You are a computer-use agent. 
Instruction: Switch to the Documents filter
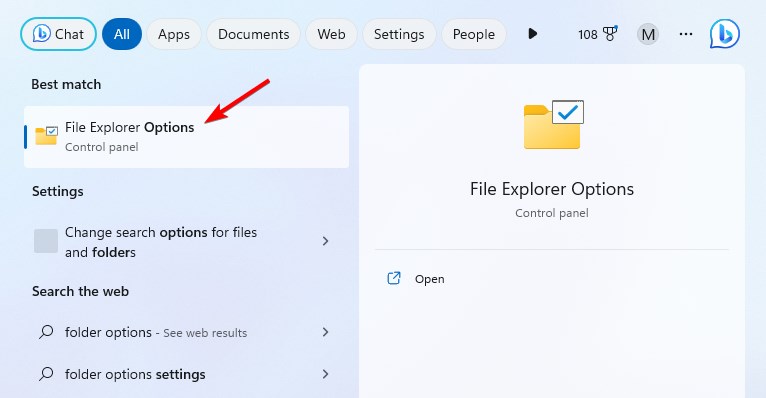[254, 34]
